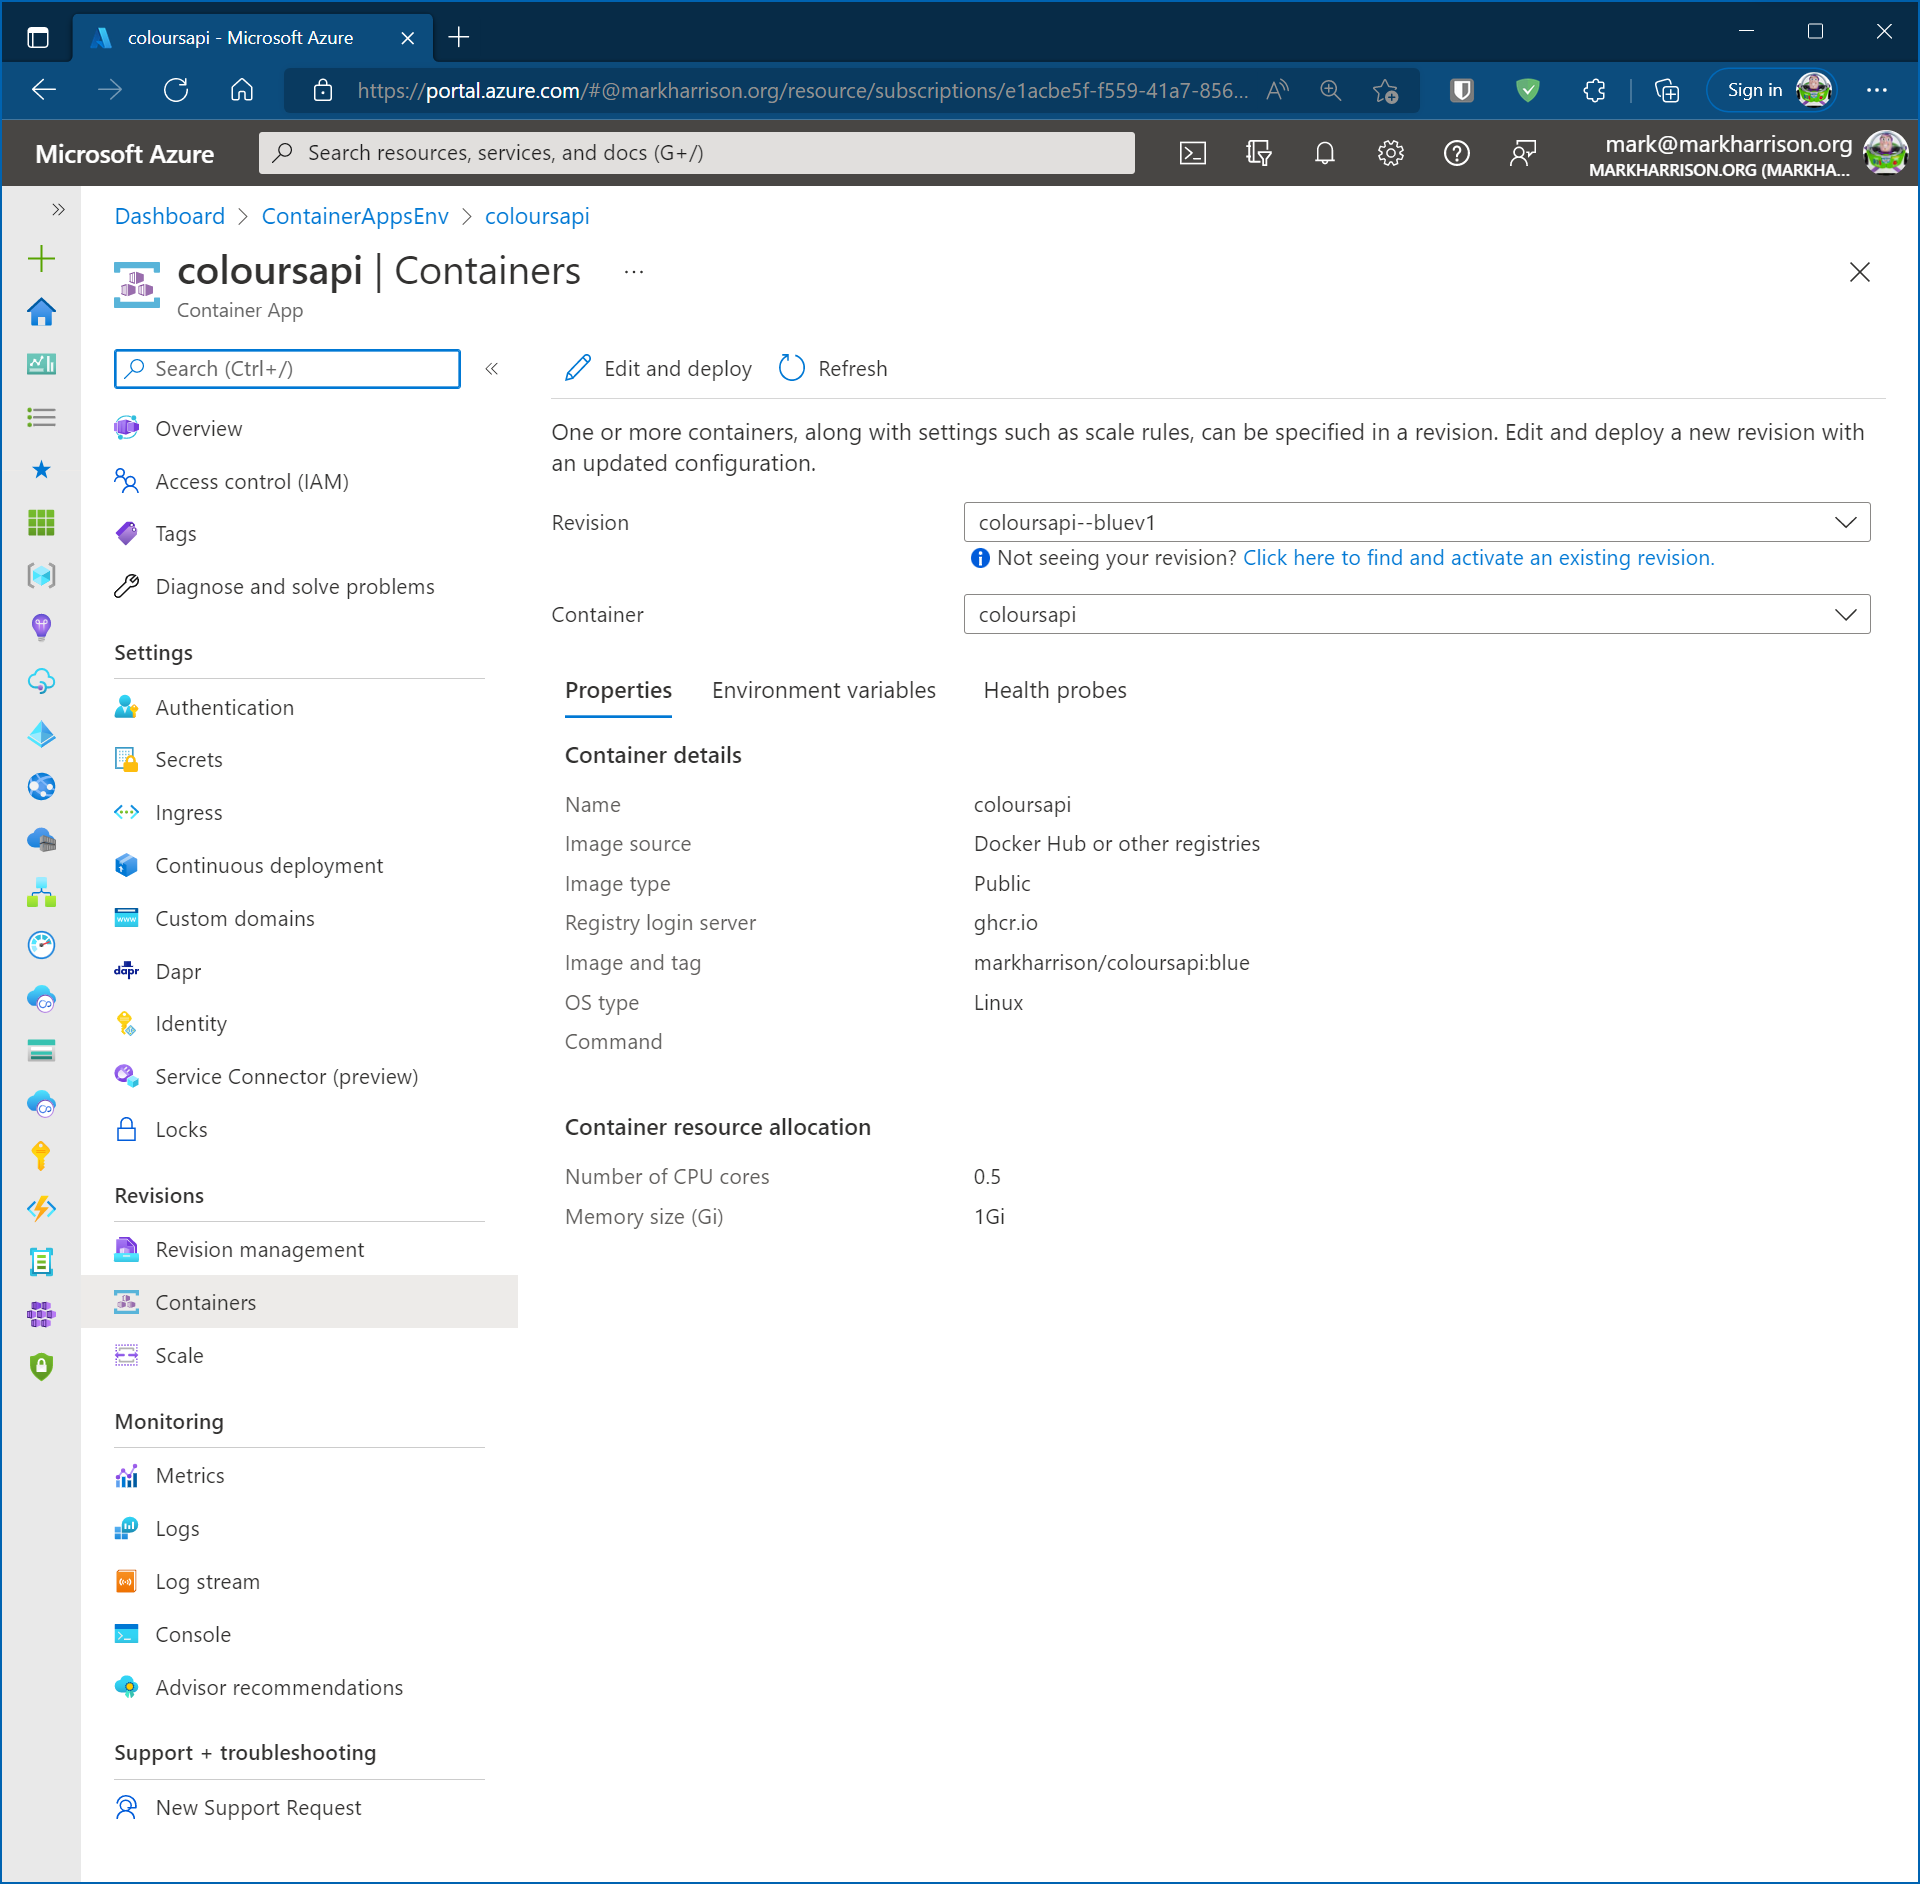Expand the Revision dropdown

coord(1416,522)
